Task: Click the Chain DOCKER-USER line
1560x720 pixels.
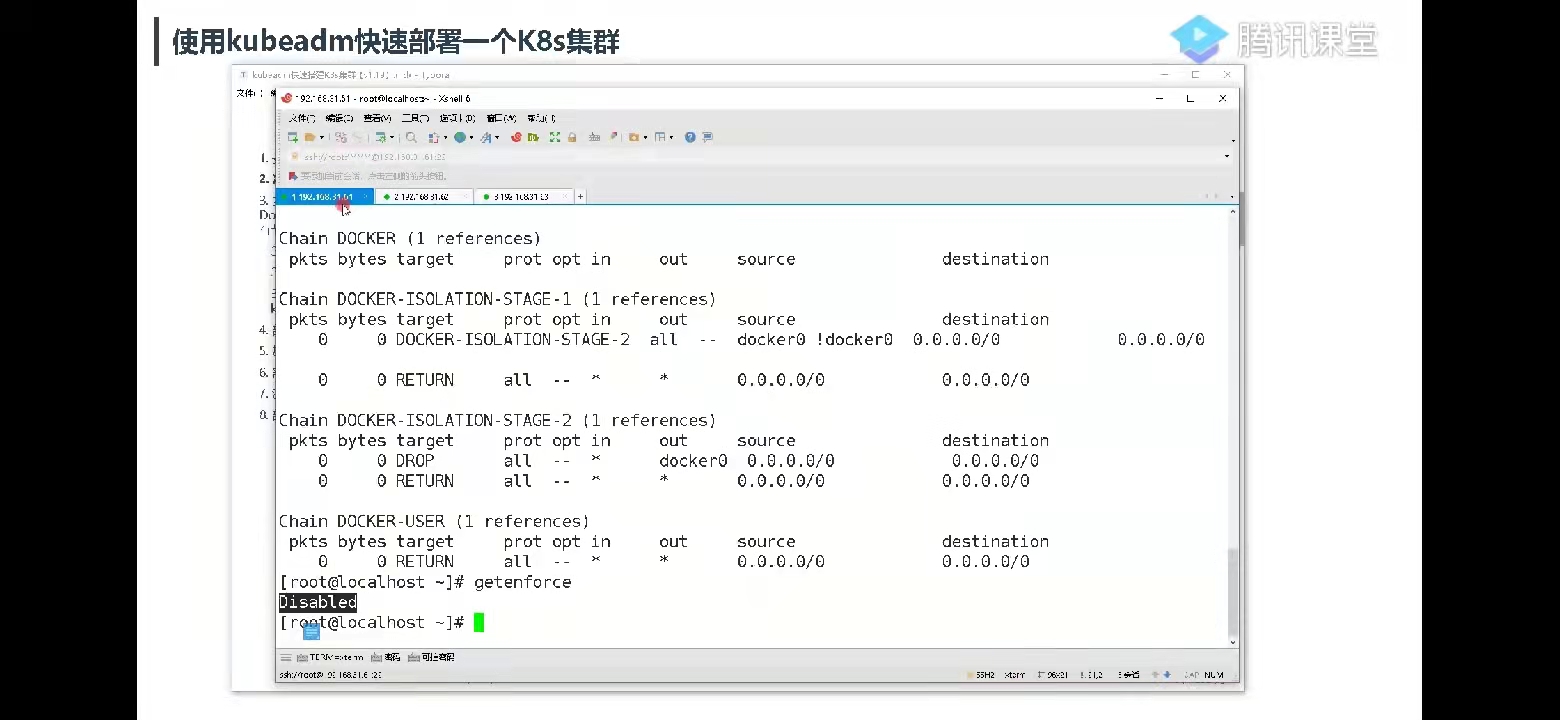Action: click(434, 521)
